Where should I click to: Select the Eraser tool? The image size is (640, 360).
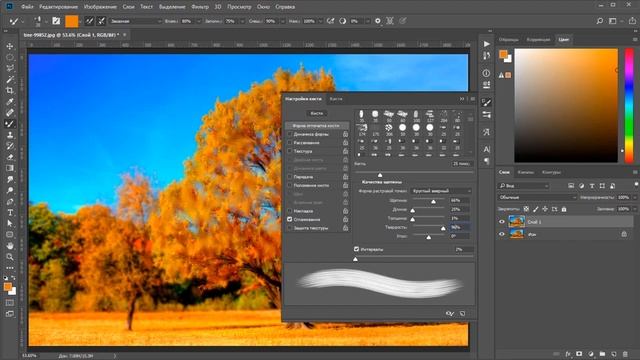[x=10, y=157]
